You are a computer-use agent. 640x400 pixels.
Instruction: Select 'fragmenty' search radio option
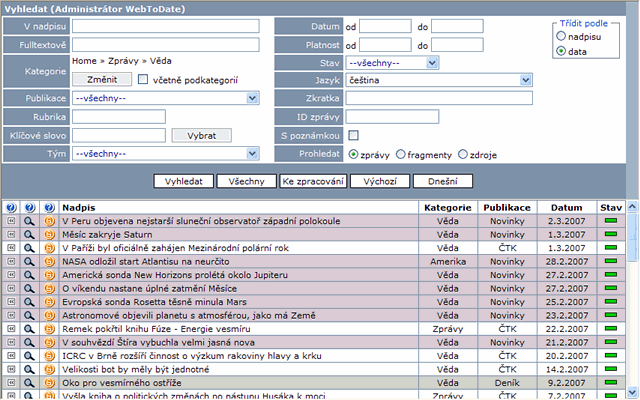[401, 155]
